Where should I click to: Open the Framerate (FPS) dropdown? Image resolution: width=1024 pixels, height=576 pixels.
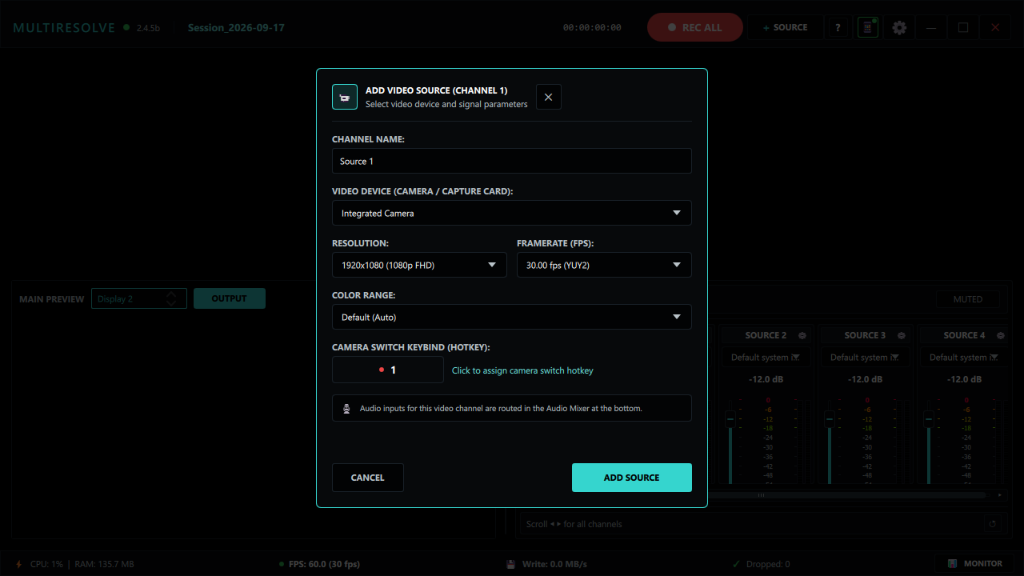click(603, 265)
